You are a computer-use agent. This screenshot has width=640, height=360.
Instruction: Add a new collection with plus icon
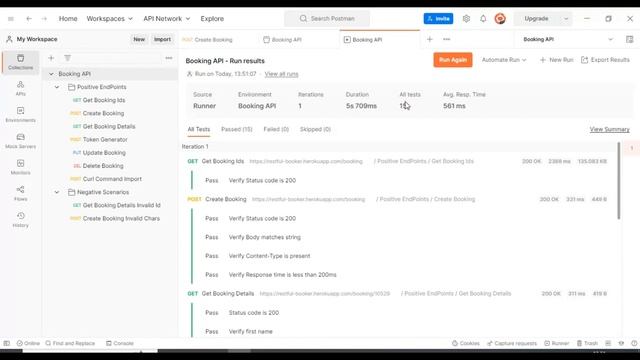(x=51, y=58)
